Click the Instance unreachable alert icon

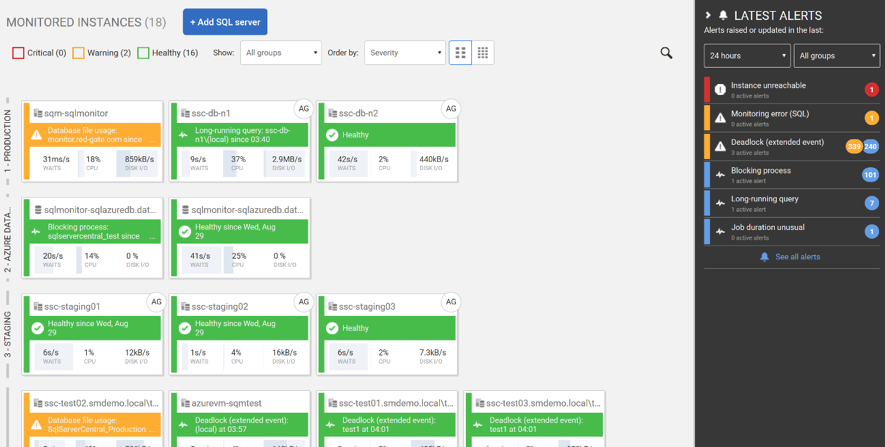[720, 89]
